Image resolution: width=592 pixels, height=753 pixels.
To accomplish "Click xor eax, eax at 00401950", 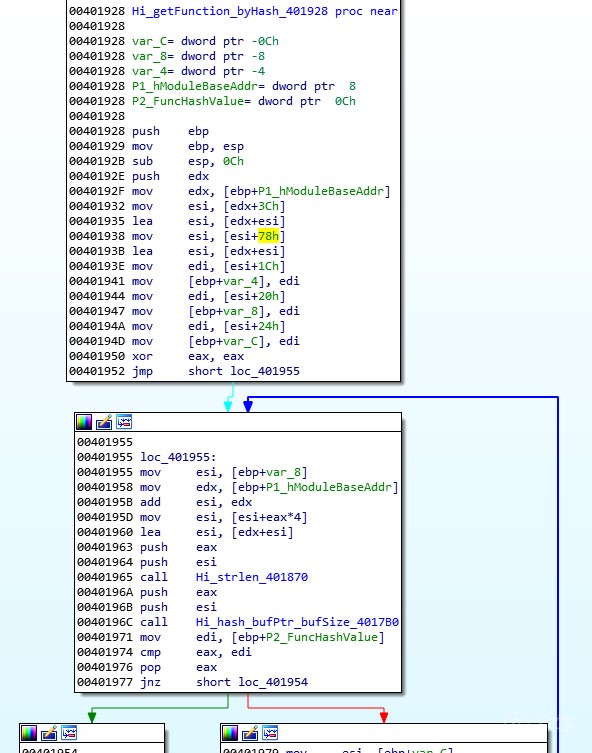I will click(x=188, y=356).
